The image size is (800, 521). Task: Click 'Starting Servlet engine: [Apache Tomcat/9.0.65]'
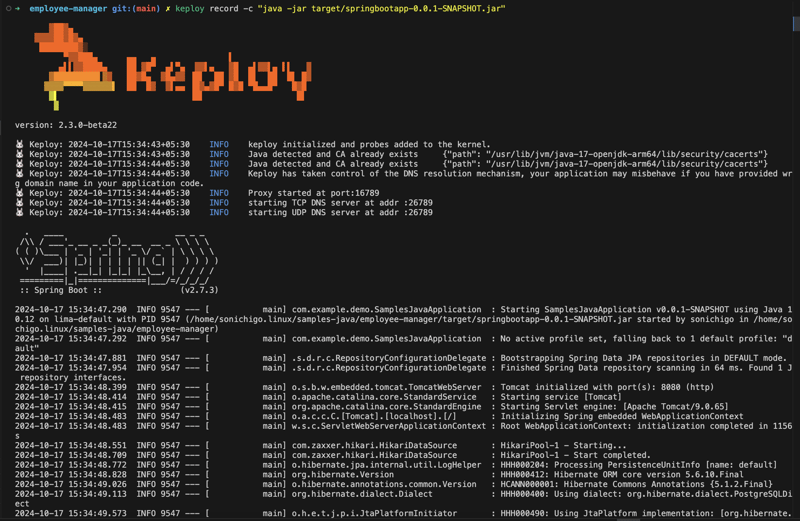click(x=614, y=406)
